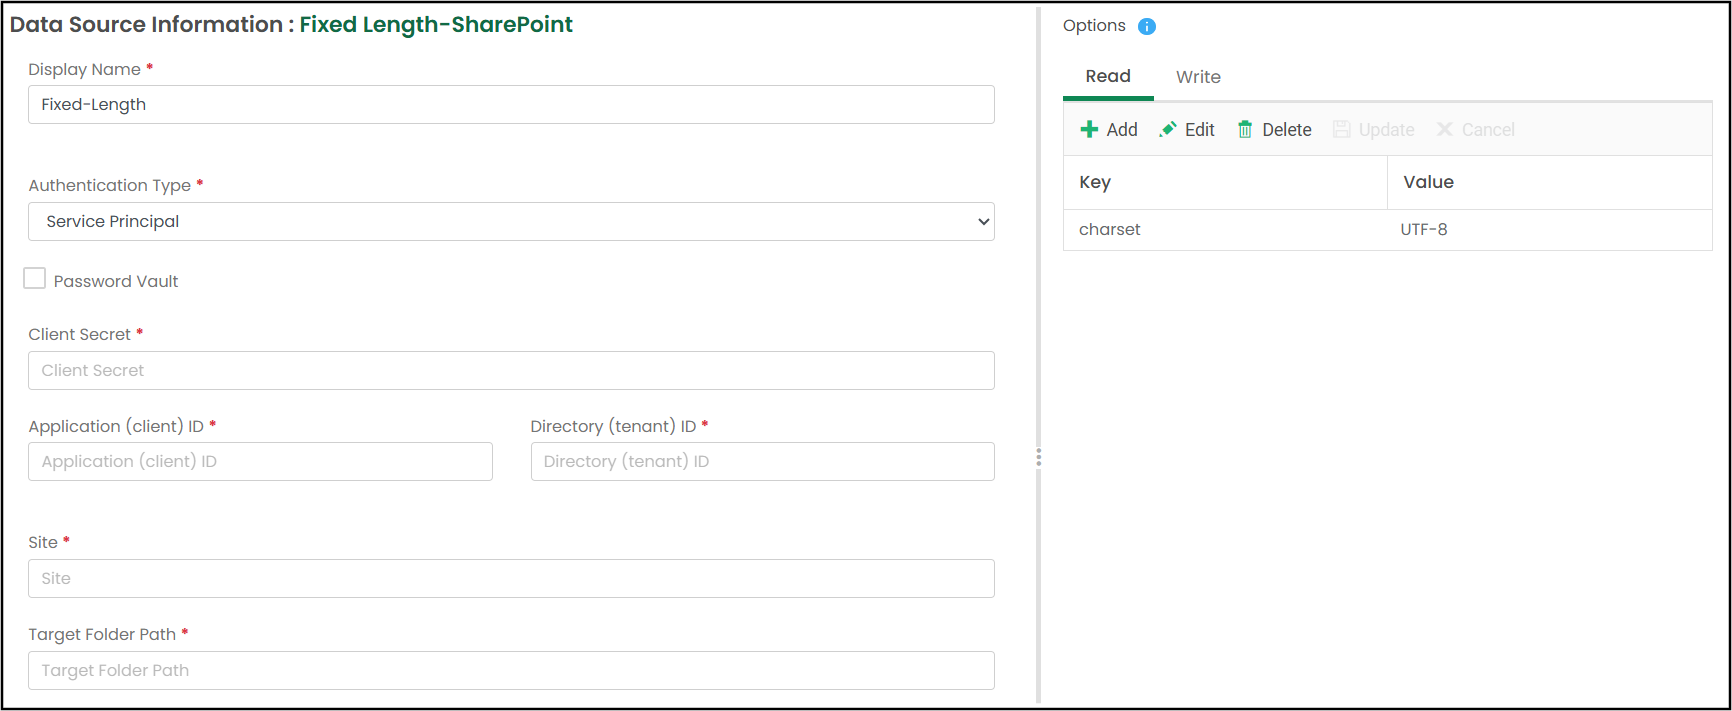Click the Fixed Length-SharePoint title text
Image resolution: width=1732 pixels, height=711 pixels.
[x=436, y=25]
